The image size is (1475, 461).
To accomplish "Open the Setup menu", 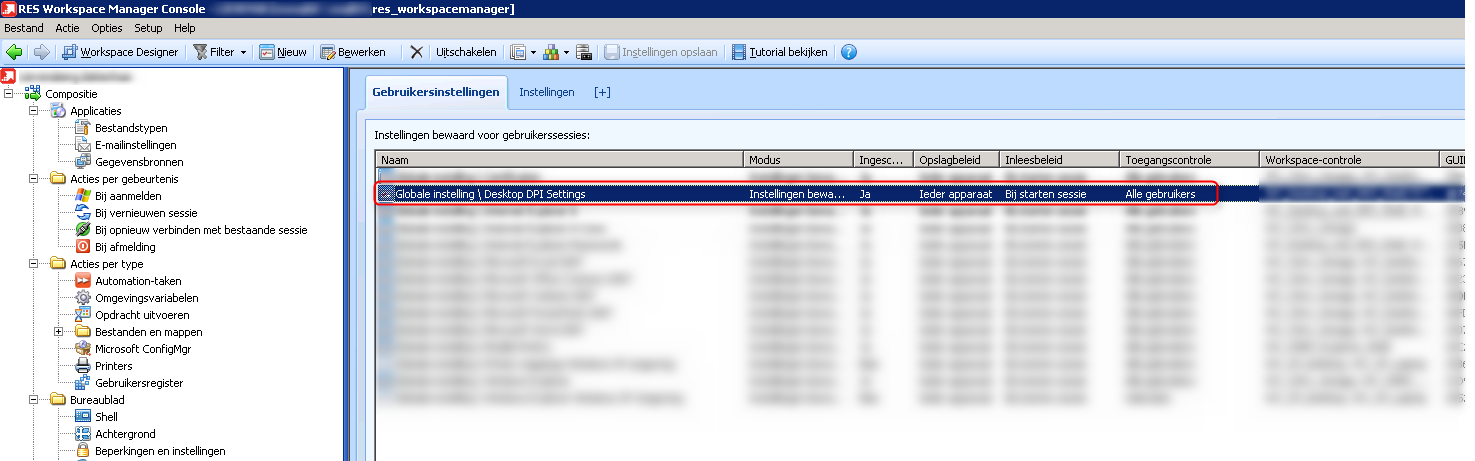I will (148, 28).
